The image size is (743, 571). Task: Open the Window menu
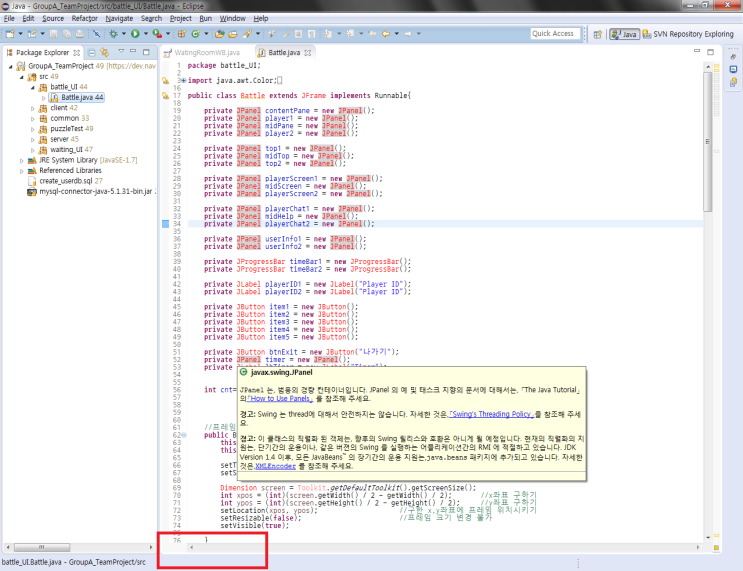click(232, 18)
